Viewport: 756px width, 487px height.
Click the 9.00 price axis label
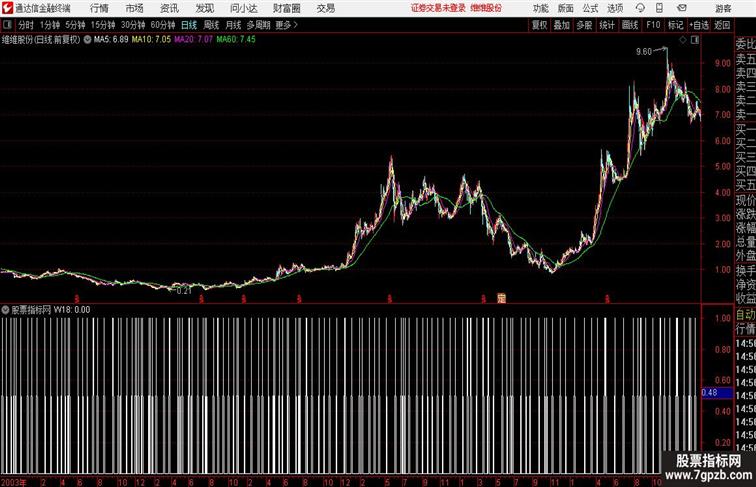point(723,63)
